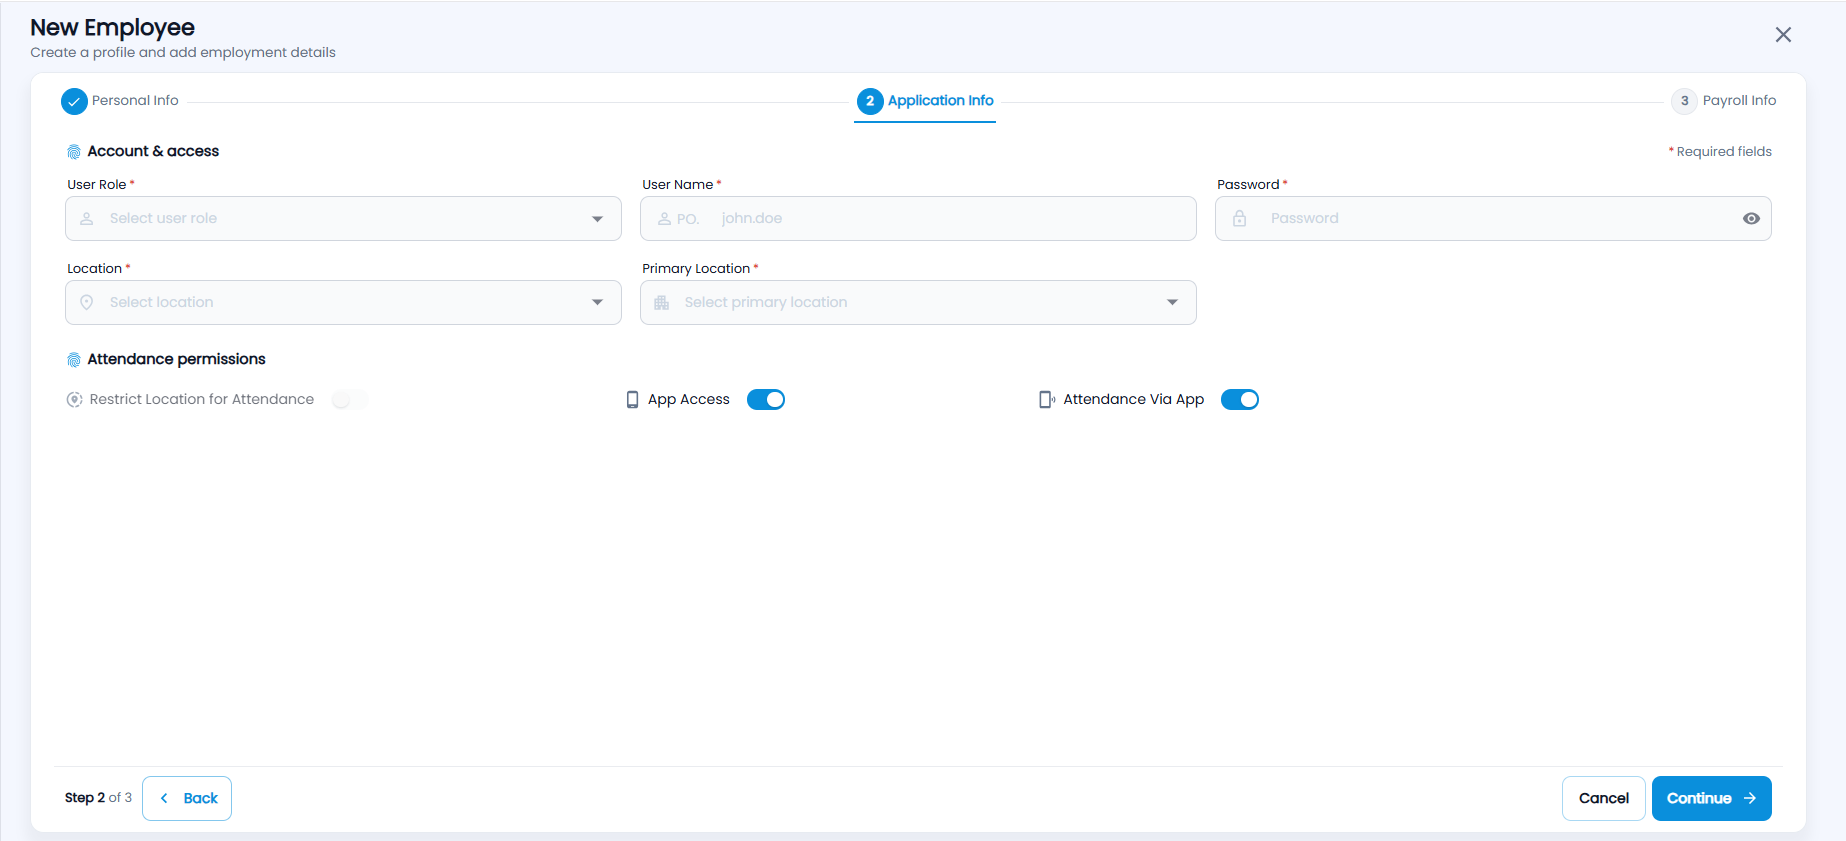Jump to the Payroll Info step
Screen dimensions: 1846x841
click(x=1724, y=101)
